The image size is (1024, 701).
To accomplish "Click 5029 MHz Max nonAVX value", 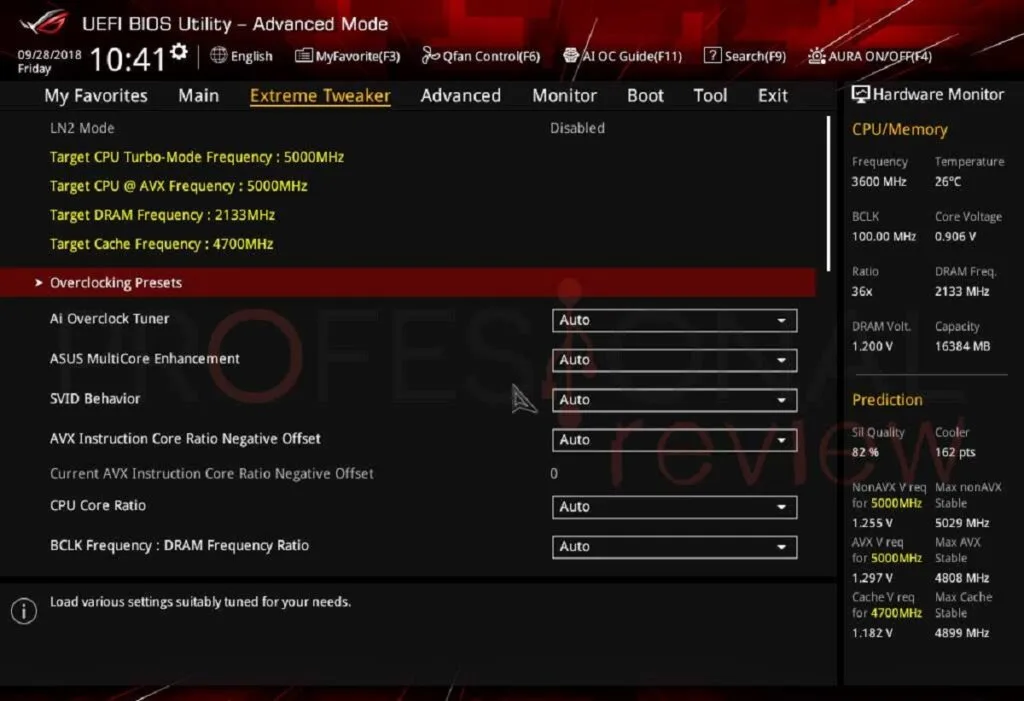I will [x=962, y=523].
